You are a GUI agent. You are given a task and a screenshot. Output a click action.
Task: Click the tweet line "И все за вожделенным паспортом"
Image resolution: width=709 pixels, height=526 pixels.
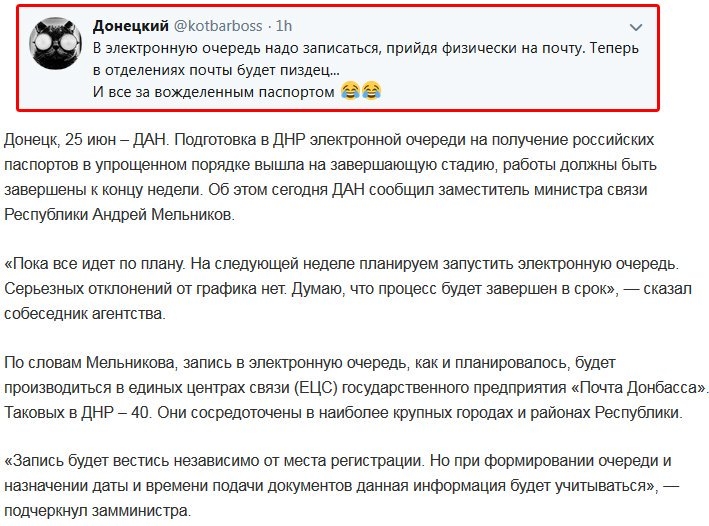coord(212,93)
